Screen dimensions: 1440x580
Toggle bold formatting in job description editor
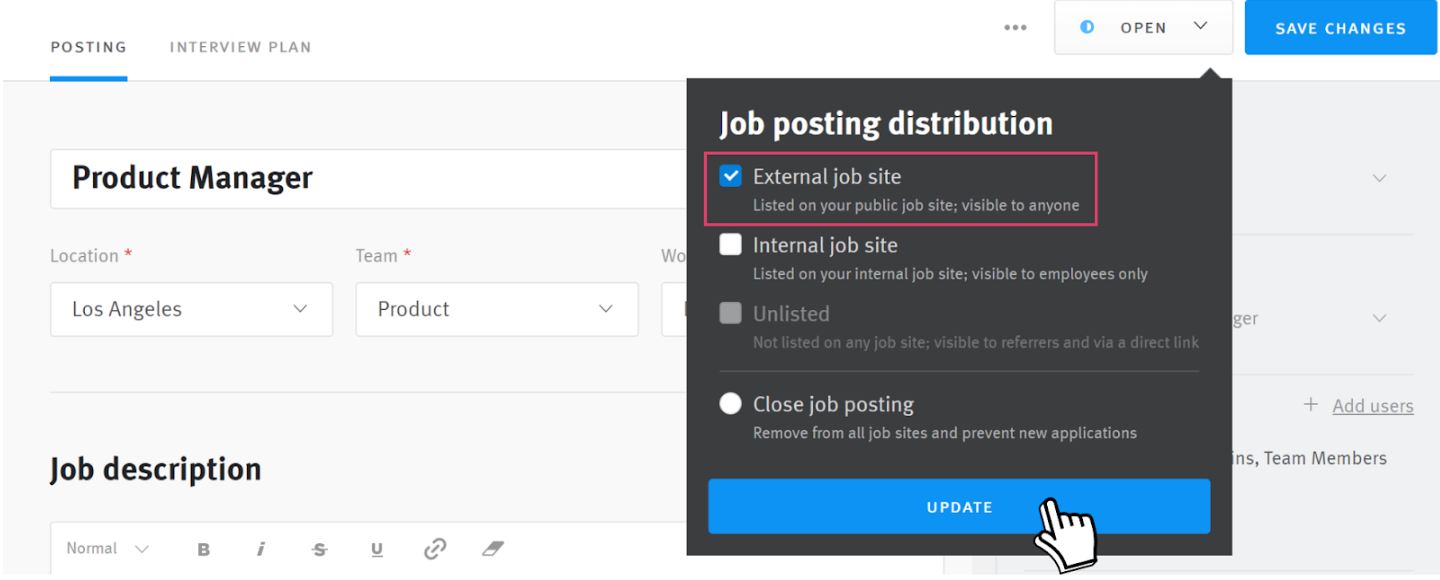point(204,548)
